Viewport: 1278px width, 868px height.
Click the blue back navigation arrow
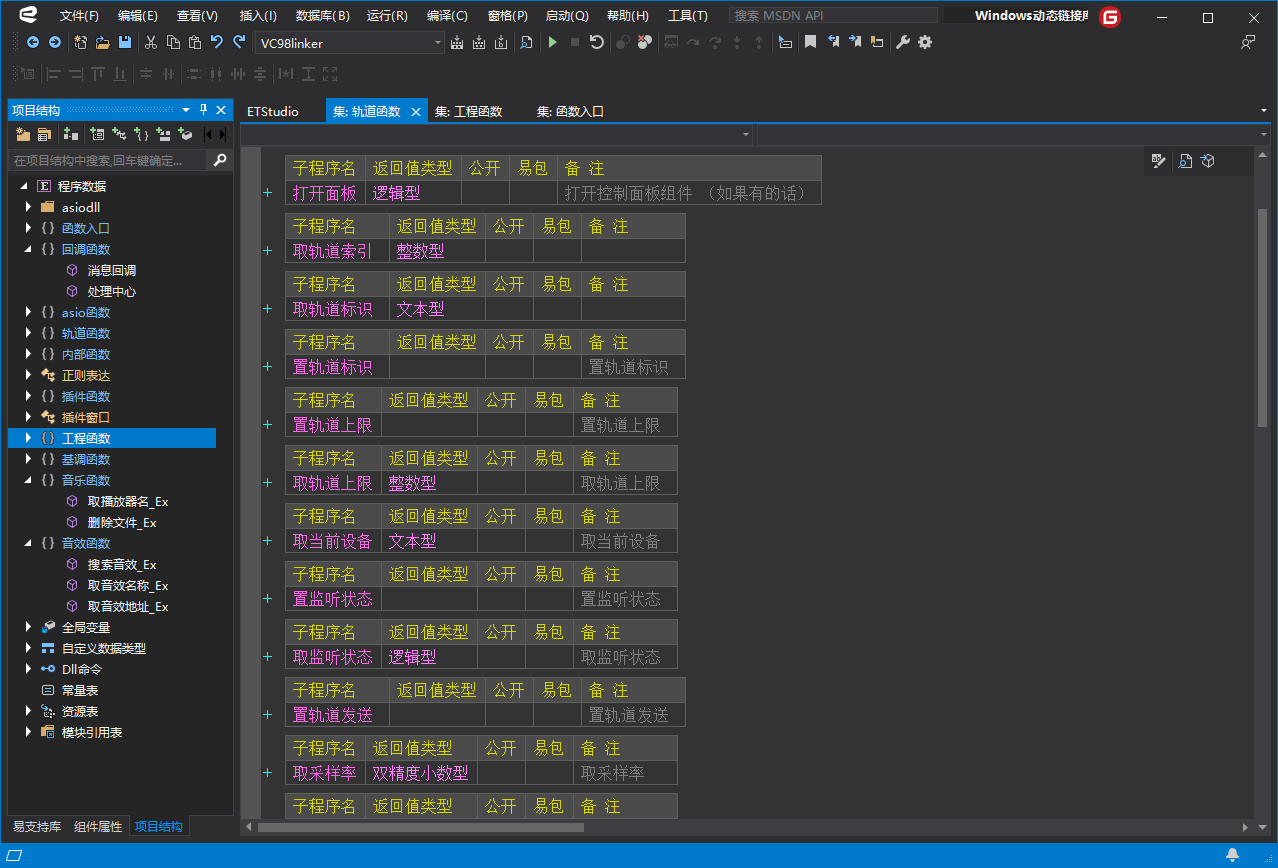pyautogui.click(x=33, y=42)
